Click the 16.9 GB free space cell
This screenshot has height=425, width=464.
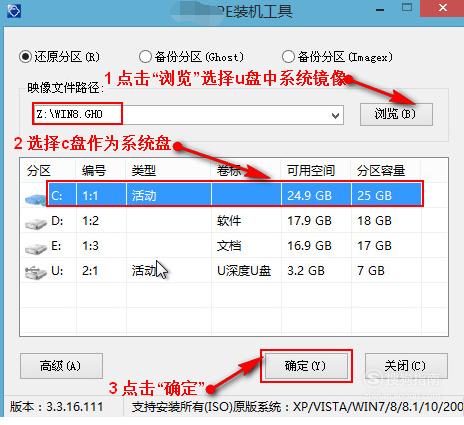[x=309, y=246]
